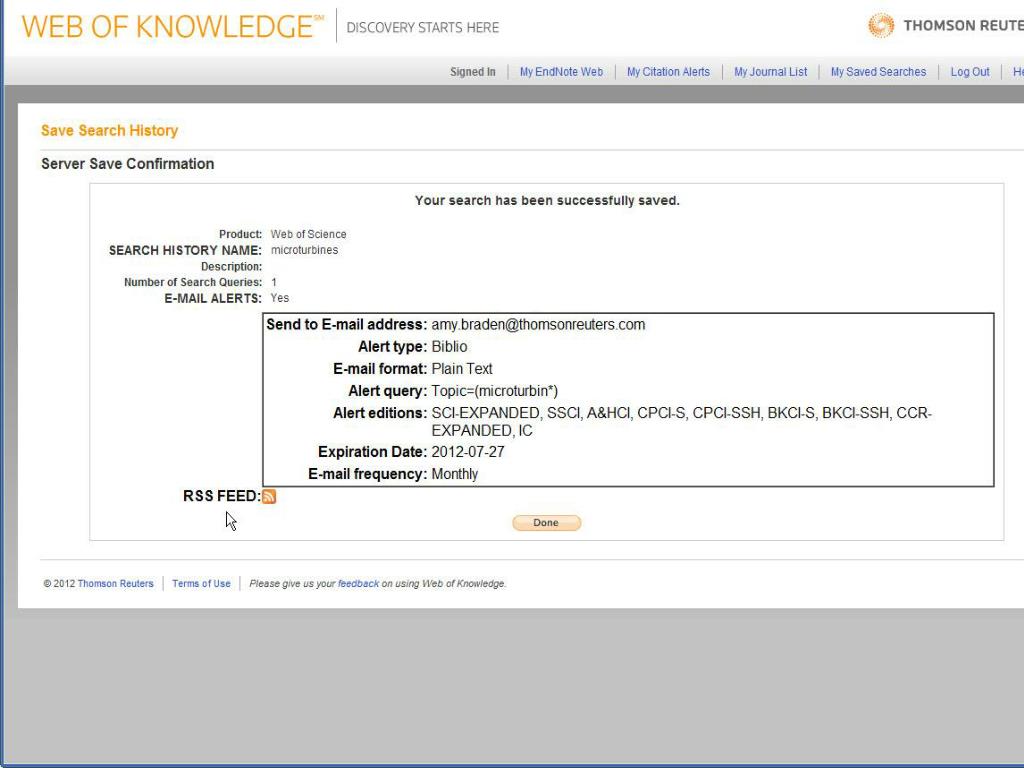Click E-MAIL ALERTS value 'Yes'

click(280, 298)
